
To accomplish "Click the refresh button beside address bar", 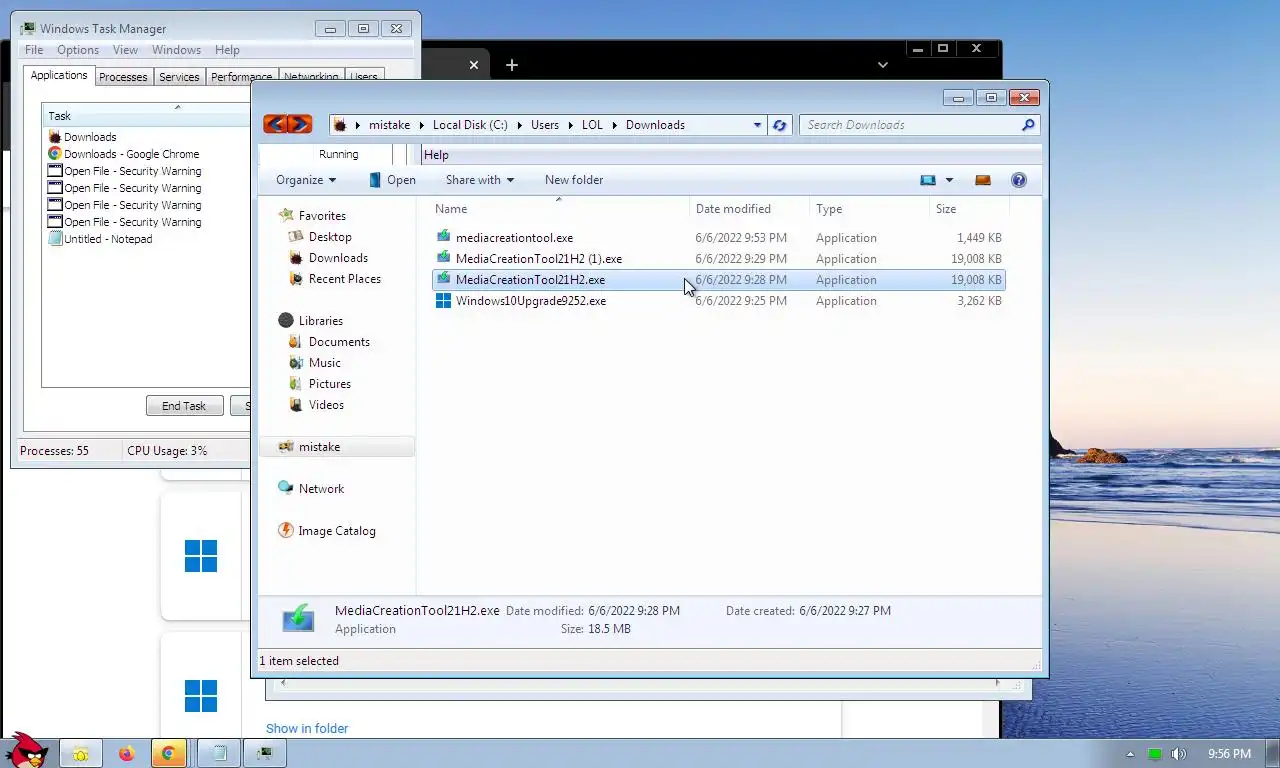I will [780, 125].
